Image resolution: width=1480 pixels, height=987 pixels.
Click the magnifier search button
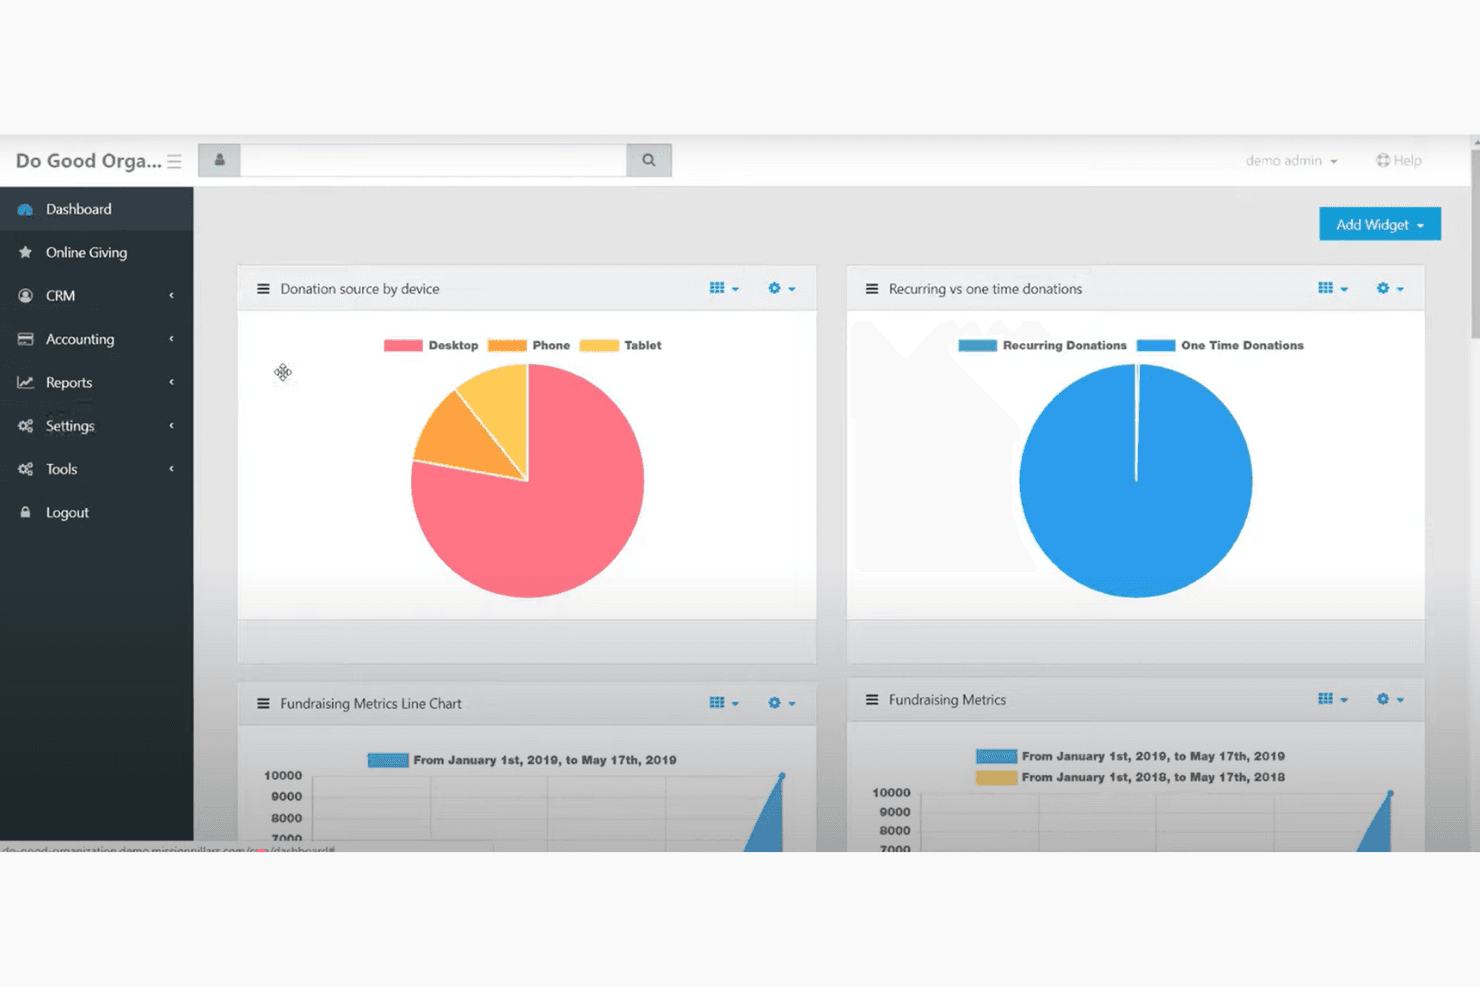649,160
